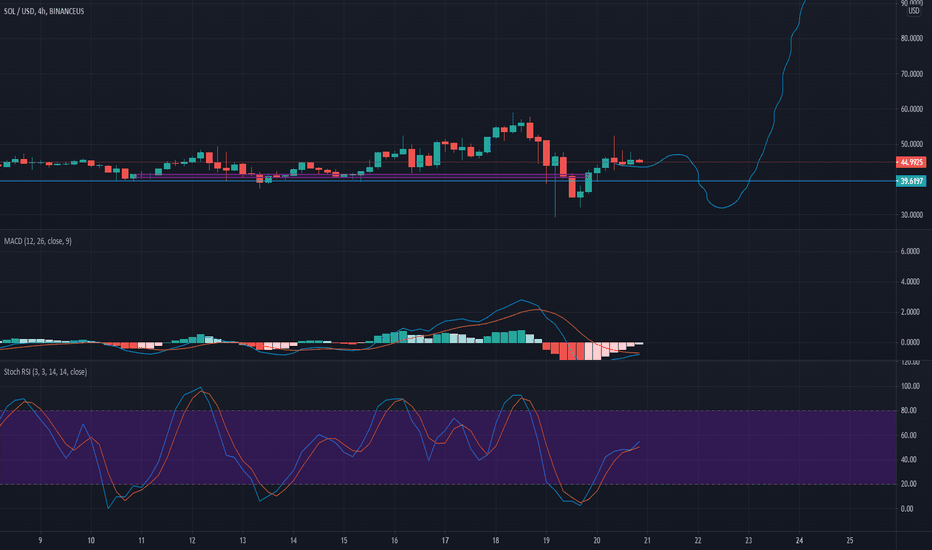This screenshot has height=550, width=932.
Task: Click date 22 on the time axis
Action: 698,540
